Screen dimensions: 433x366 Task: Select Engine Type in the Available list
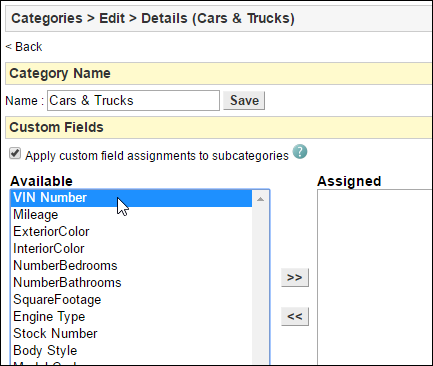click(x=132, y=317)
